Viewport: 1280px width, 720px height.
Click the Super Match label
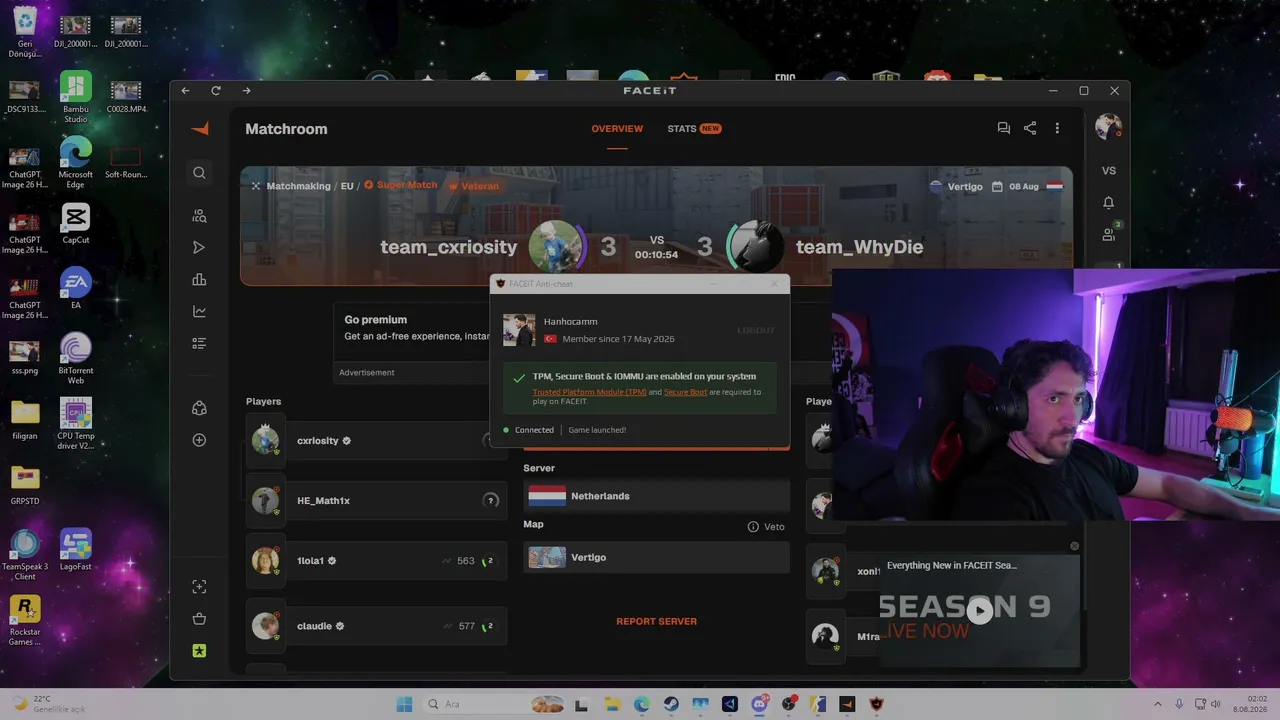400,185
